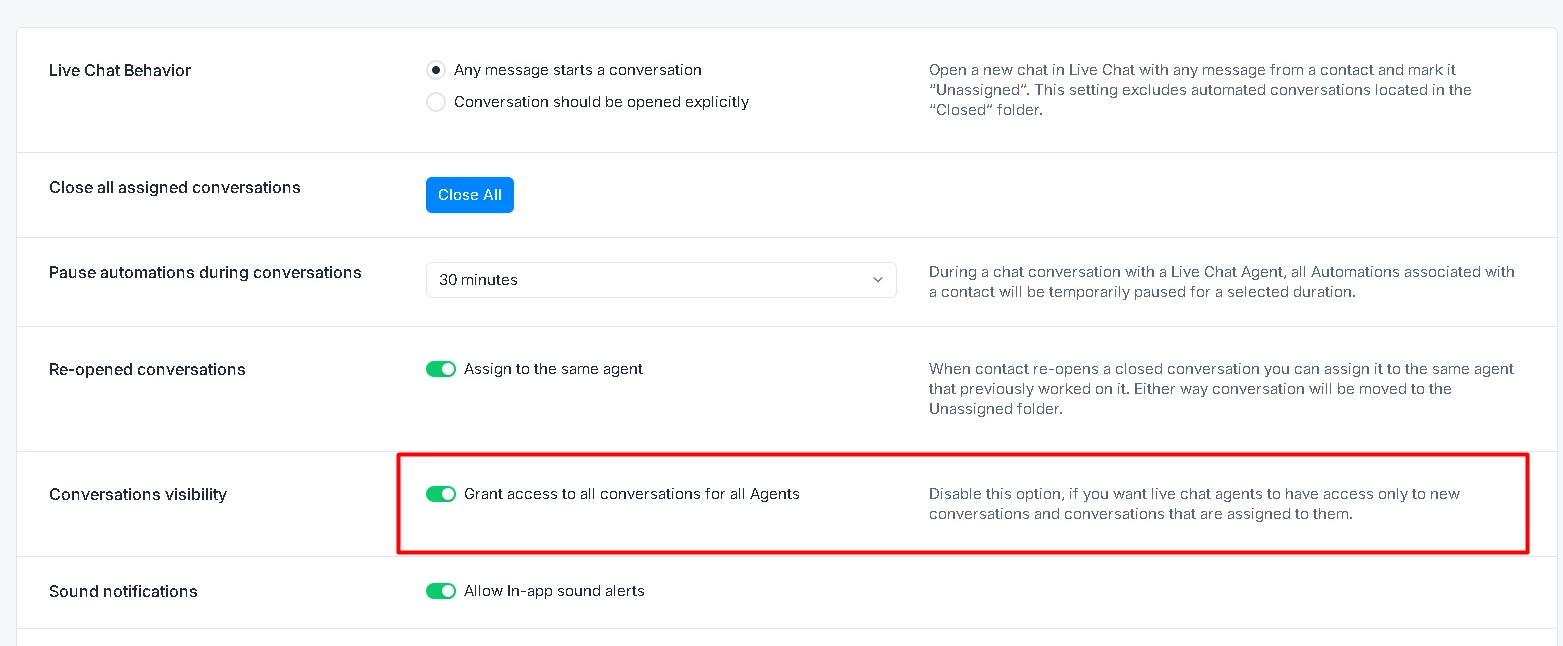Image resolution: width=1563 pixels, height=646 pixels.
Task: Click the conversations visibility description text
Action: coord(1195,504)
